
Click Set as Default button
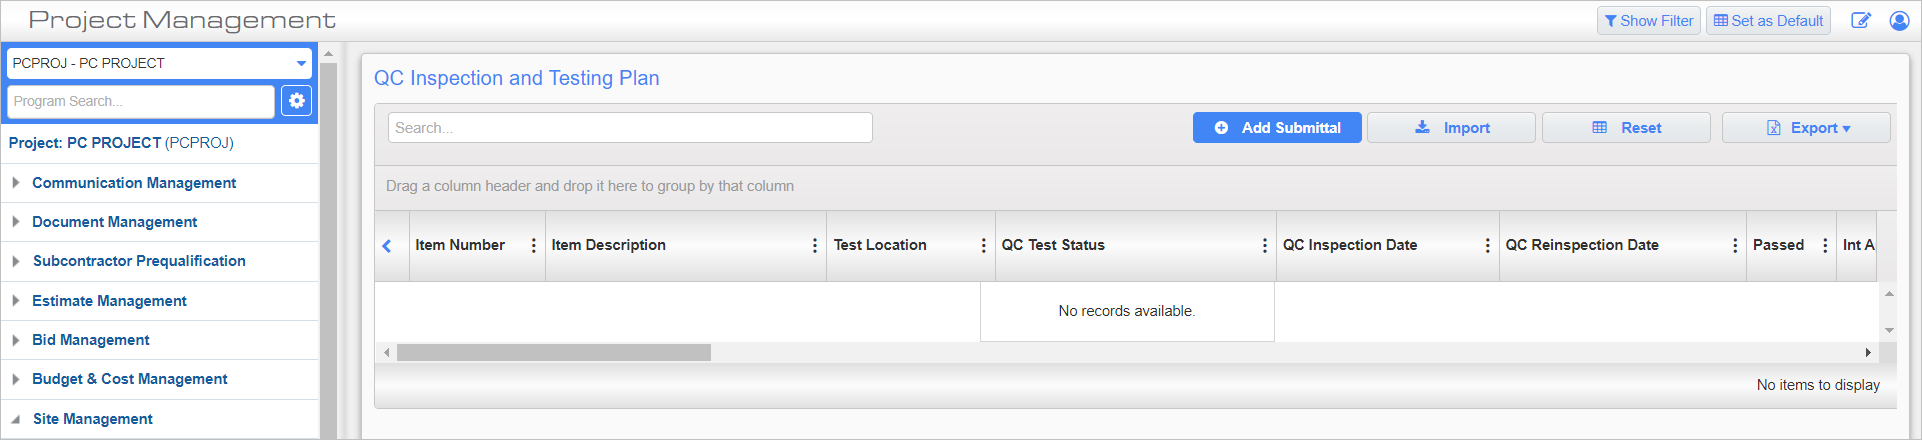click(x=1768, y=21)
